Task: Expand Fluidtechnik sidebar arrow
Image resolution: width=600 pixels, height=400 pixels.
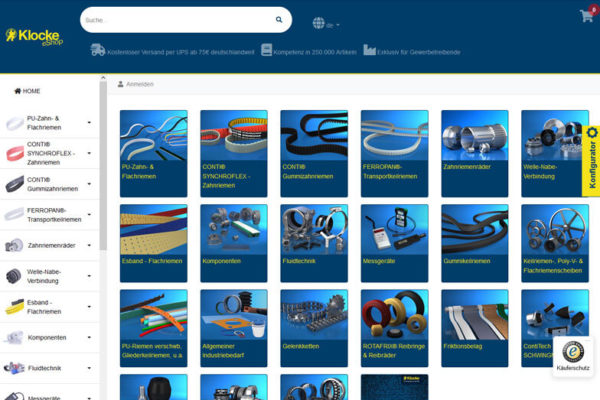Action: tap(89, 368)
